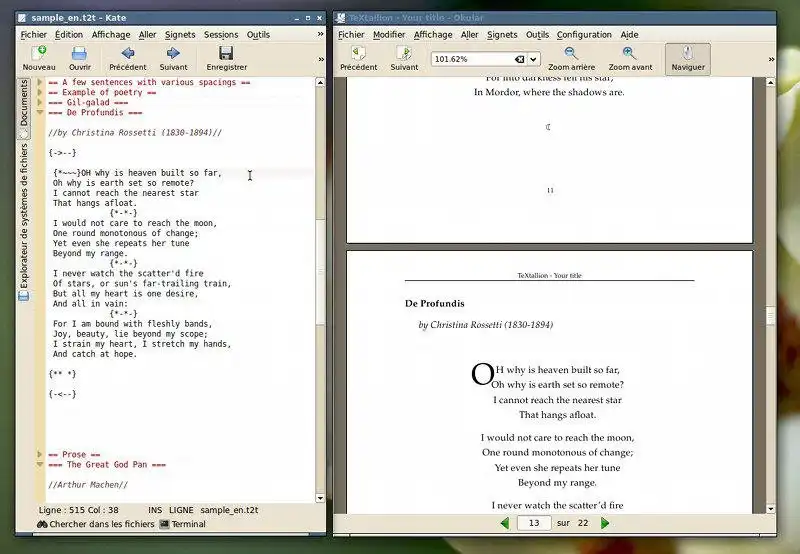Screen dimensions: 800x554
Task: Go forward with Kate's Suivant arrow
Action: coord(173,53)
